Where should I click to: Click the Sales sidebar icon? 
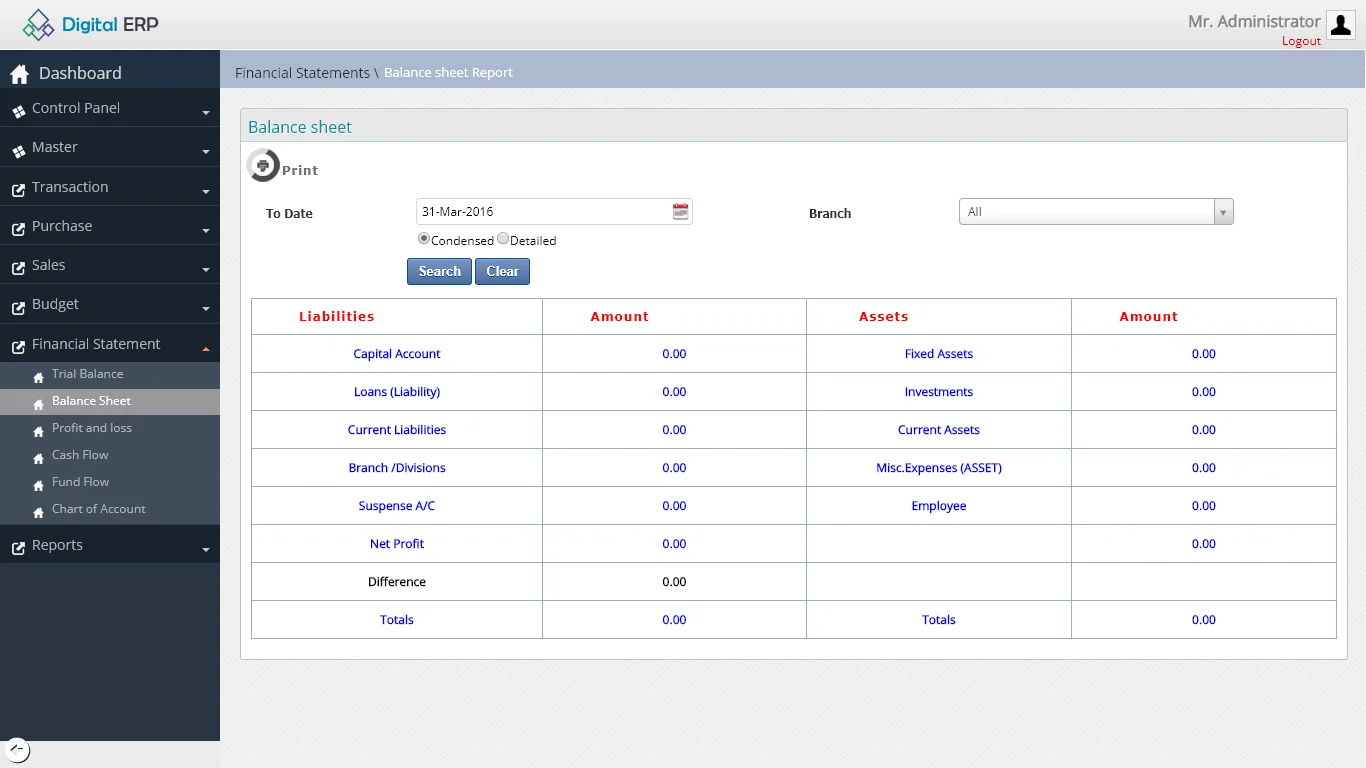pyautogui.click(x=18, y=268)
